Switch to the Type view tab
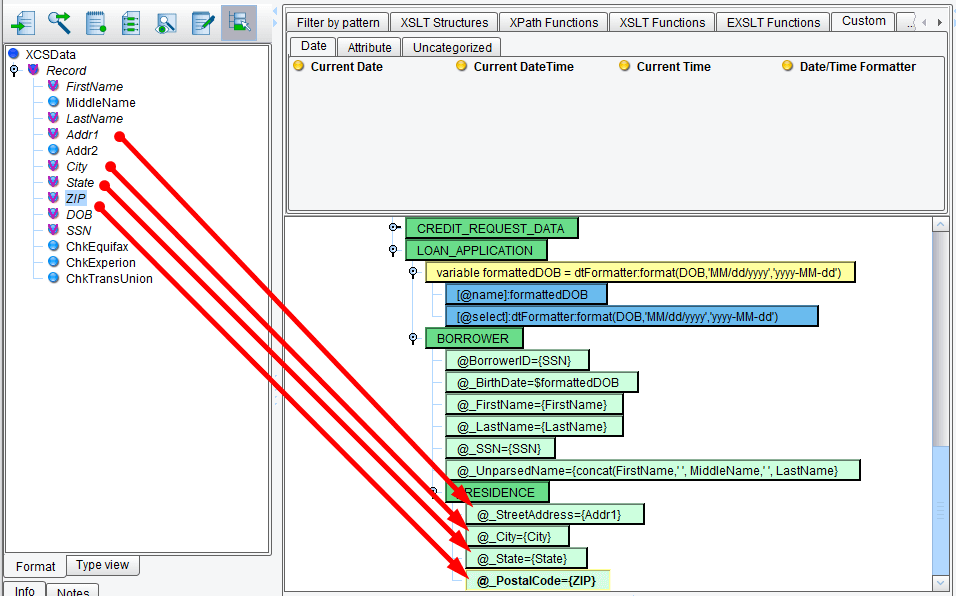 click(x=102, y=565)
